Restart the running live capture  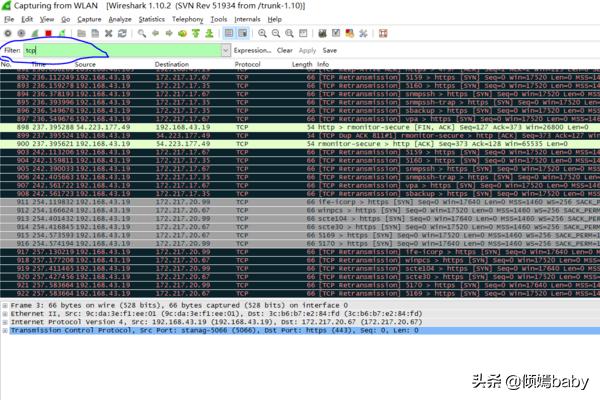[62, 33]
